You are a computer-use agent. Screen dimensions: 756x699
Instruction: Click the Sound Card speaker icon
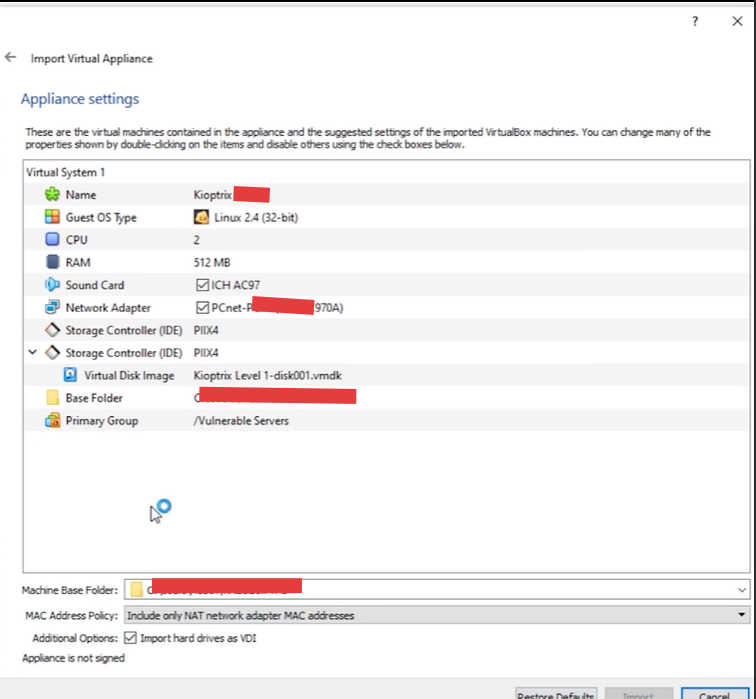coord(52,285)
